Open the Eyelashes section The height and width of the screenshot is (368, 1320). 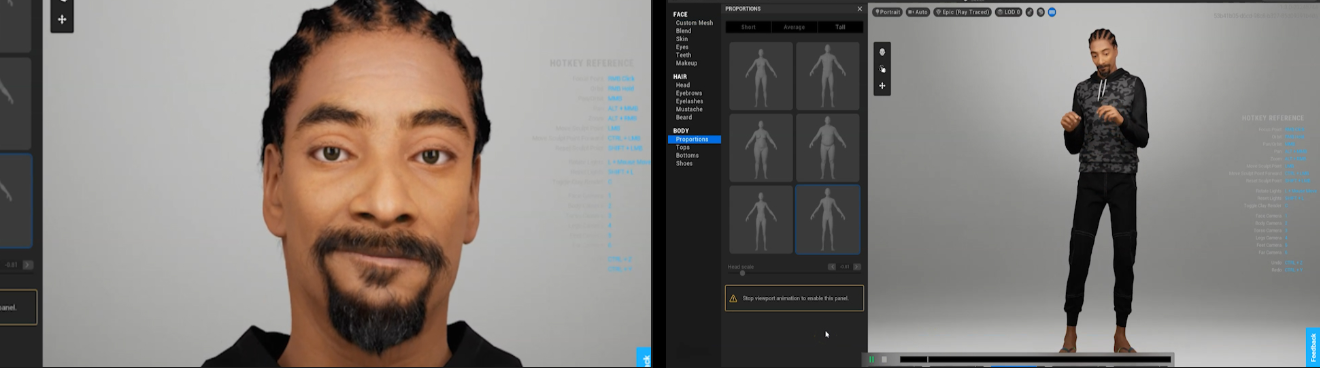point(690,101)
